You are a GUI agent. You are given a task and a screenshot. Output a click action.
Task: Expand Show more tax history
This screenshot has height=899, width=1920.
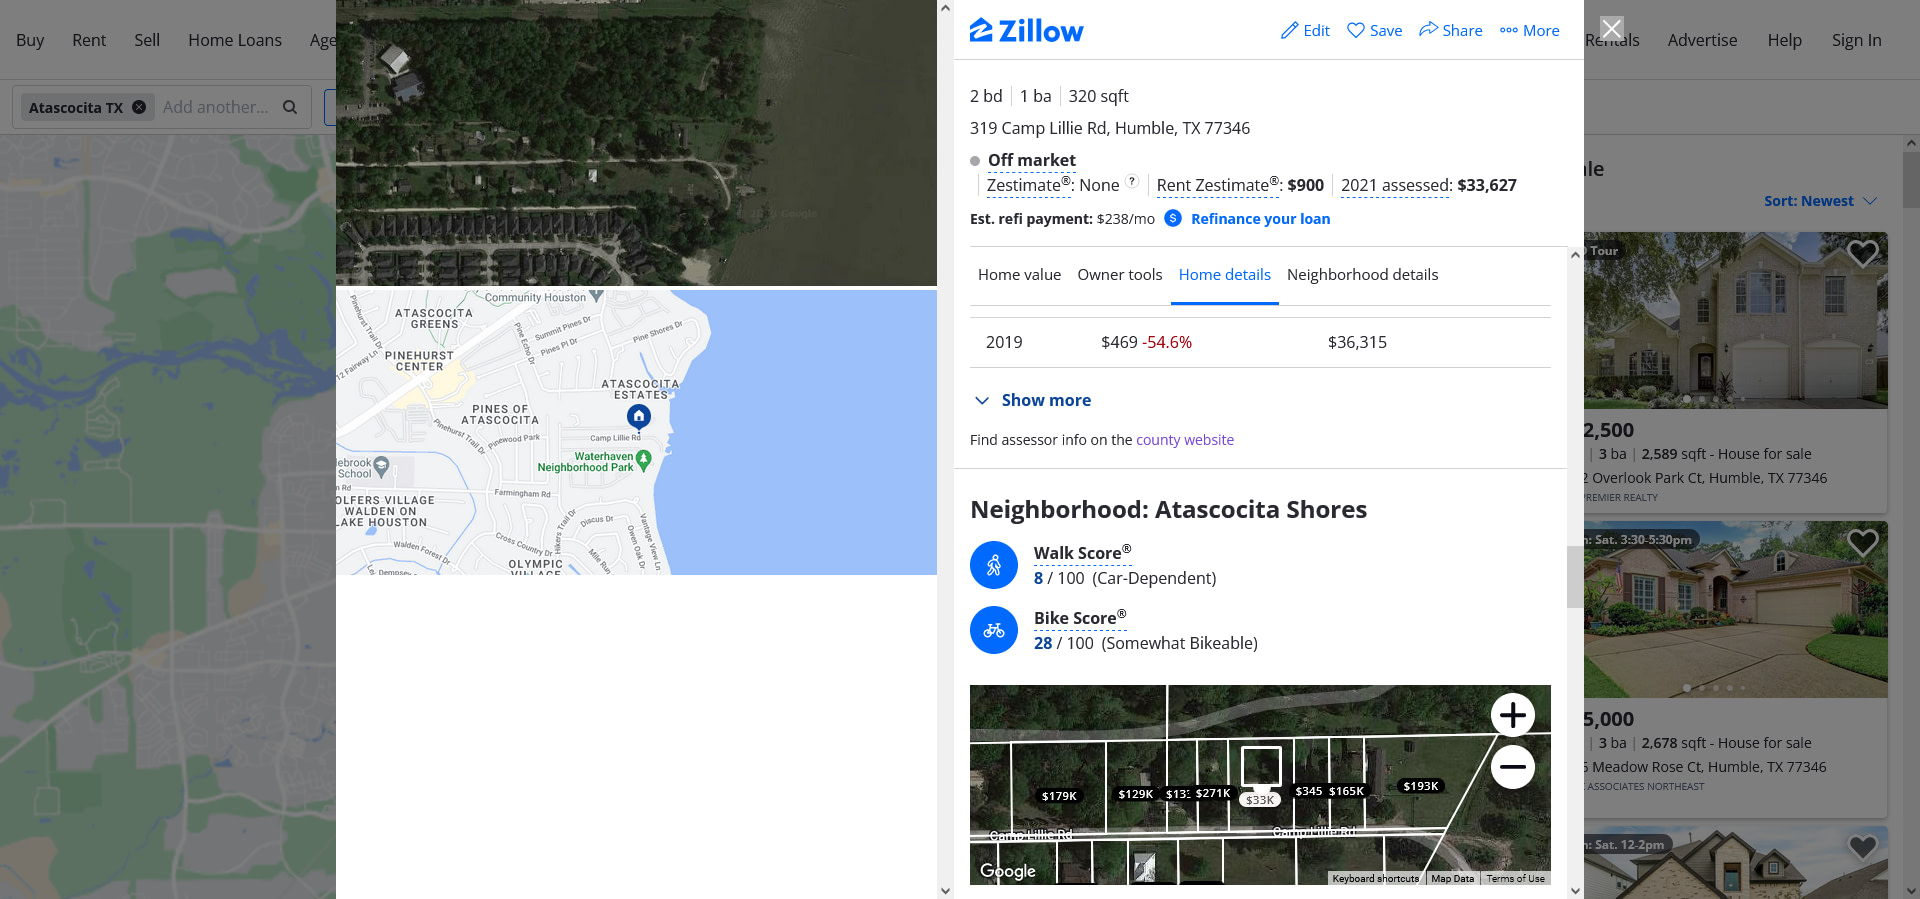[x=1033, y=400]
